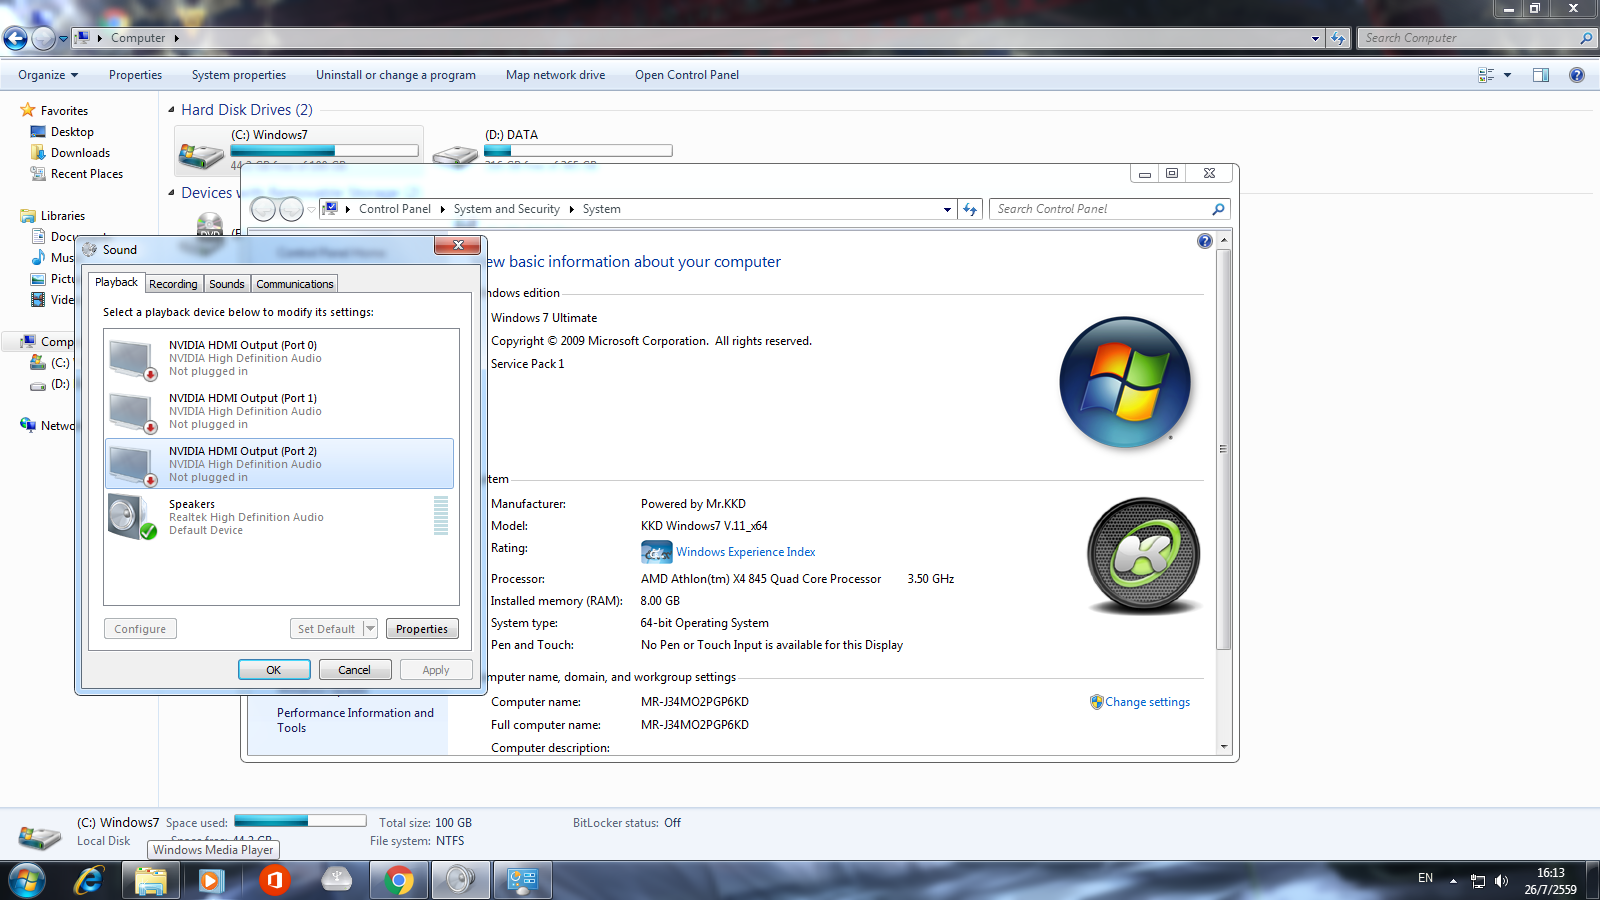The image size is (1600, 900).
Task: Switch to the Recording tab
Action: pos(173,284)
